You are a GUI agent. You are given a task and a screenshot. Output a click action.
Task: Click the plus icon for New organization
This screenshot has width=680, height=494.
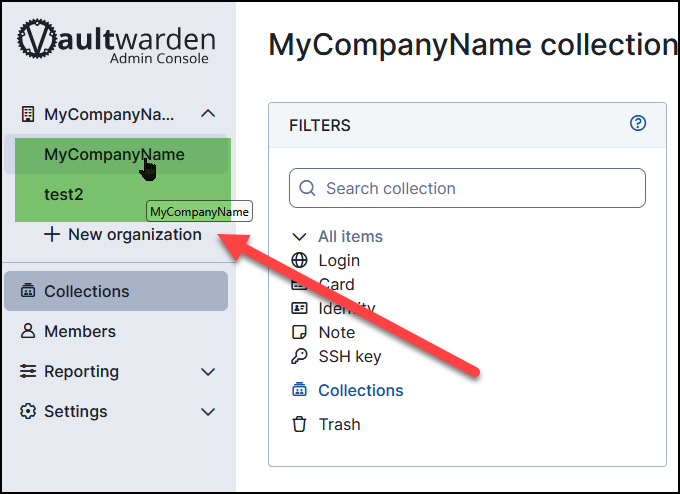(x=52, y=235)
